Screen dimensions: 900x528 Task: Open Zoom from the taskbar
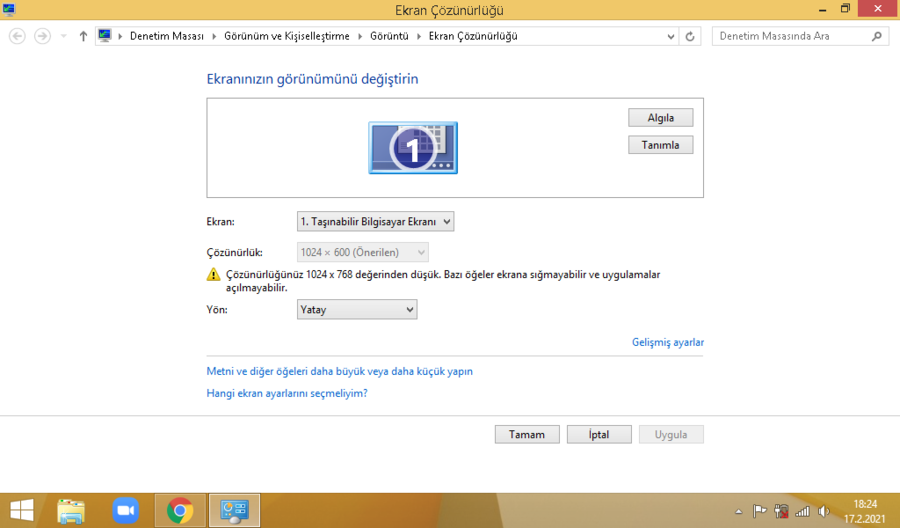(125, 511)
